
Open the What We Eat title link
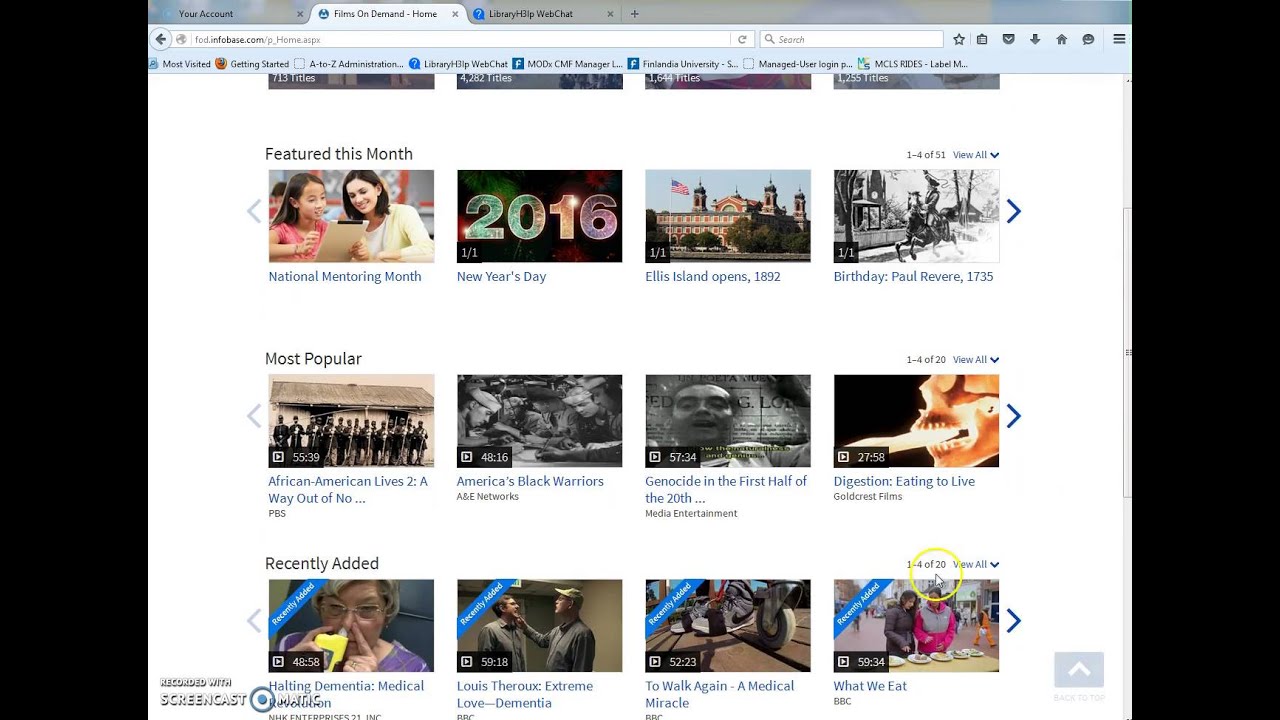870,687
